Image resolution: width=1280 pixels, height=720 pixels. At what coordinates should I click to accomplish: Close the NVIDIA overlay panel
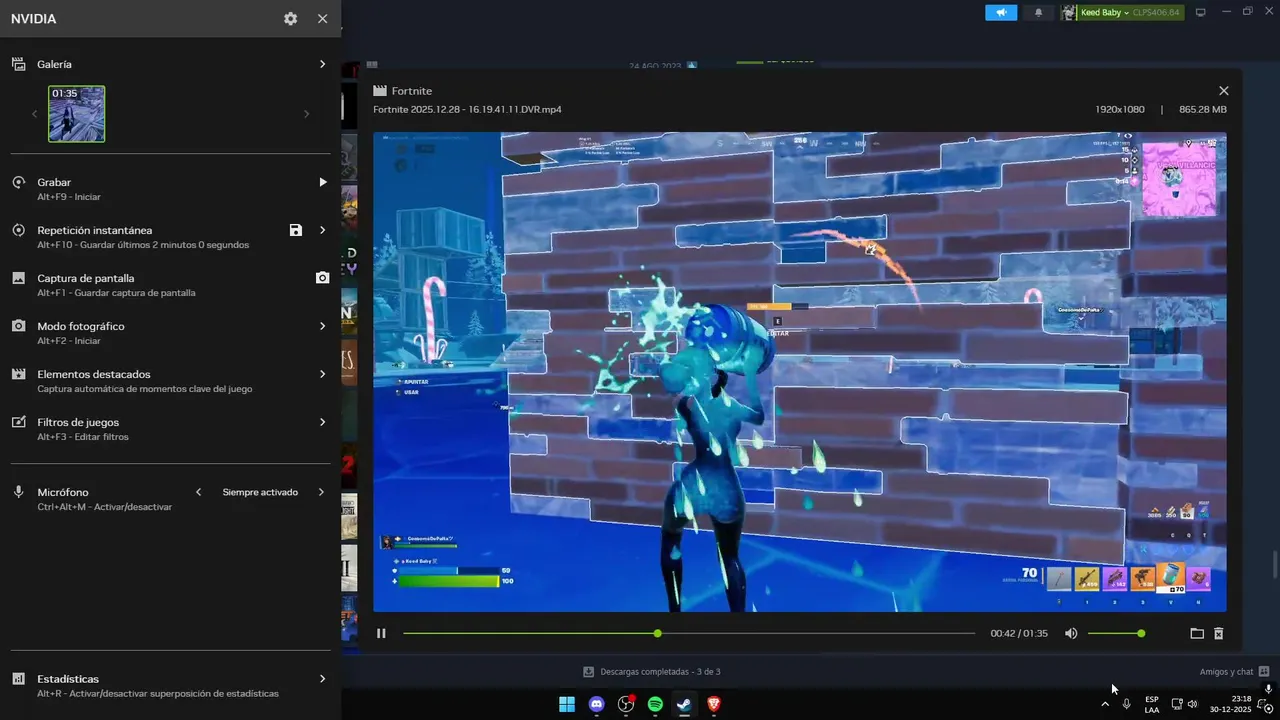(x=322, y=19)
